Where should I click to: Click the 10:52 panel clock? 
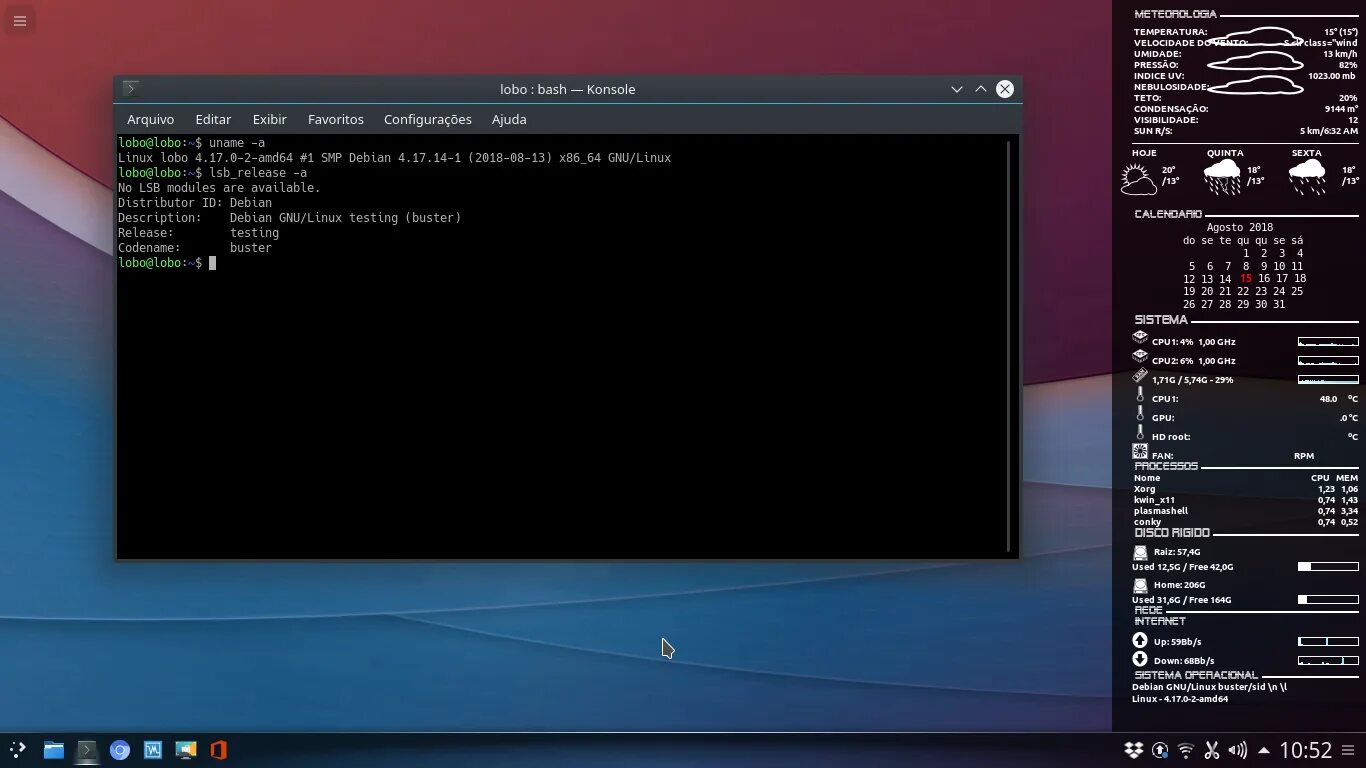(x=1306, y=750)
